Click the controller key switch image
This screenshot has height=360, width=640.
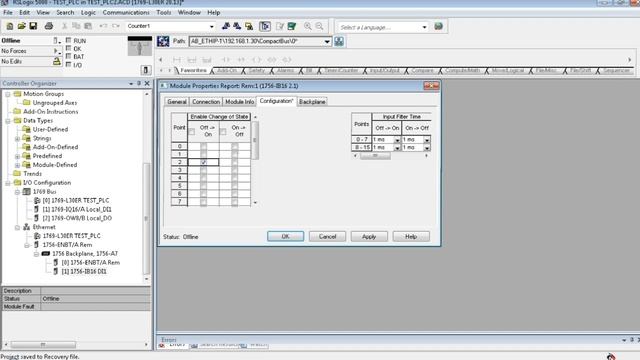click(x=140, y=46)
